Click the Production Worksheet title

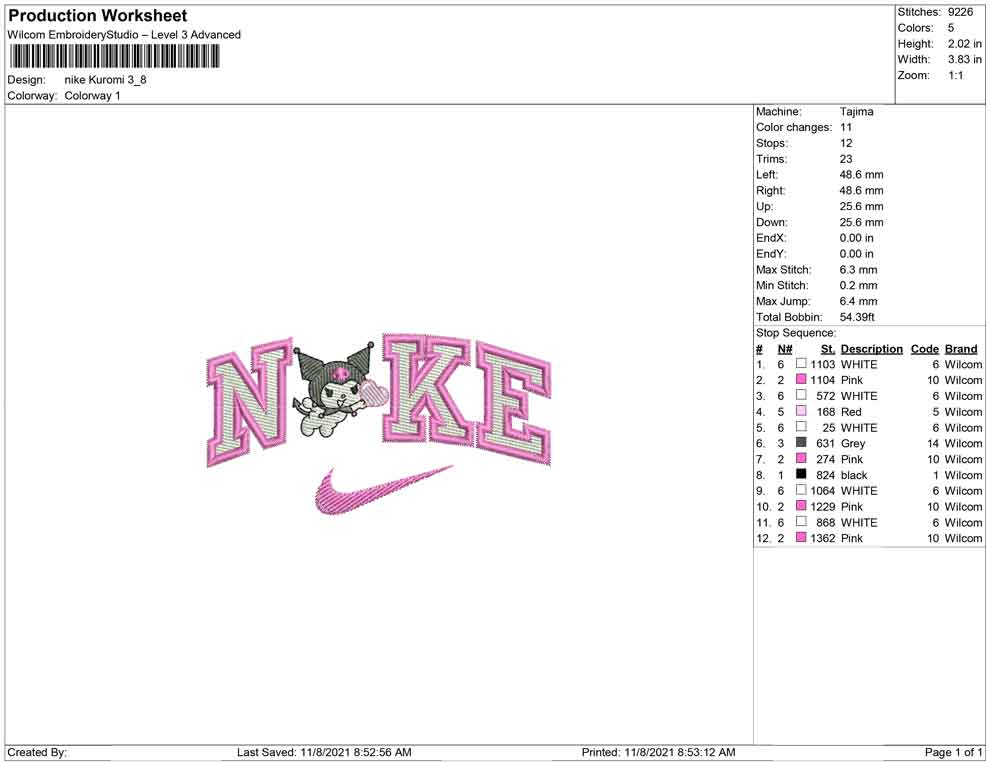click(x=98, y=16)
